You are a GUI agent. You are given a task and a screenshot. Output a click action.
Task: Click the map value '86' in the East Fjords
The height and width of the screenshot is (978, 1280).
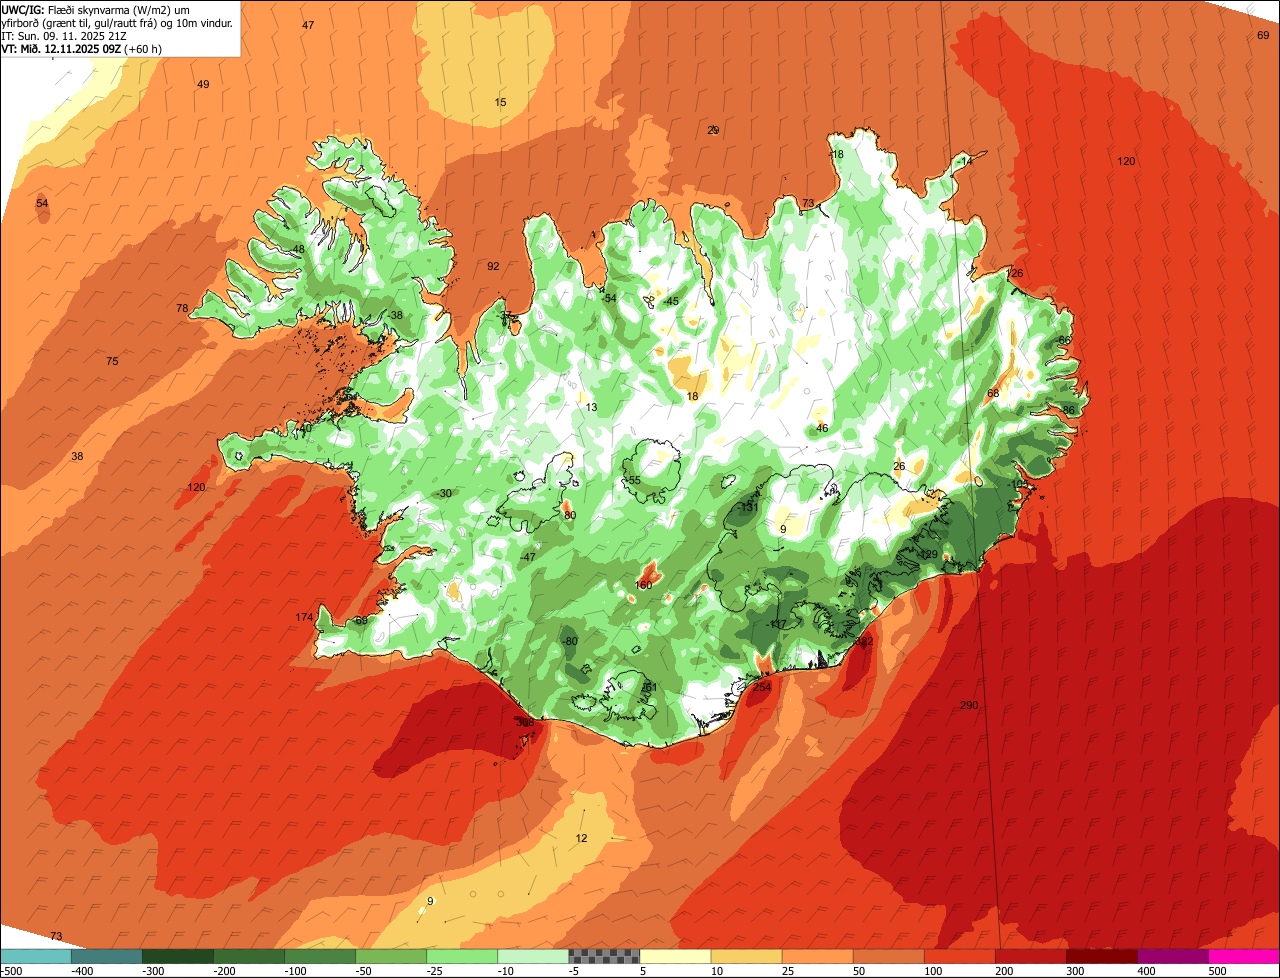pyautogui.click(x=1069, y=410)
